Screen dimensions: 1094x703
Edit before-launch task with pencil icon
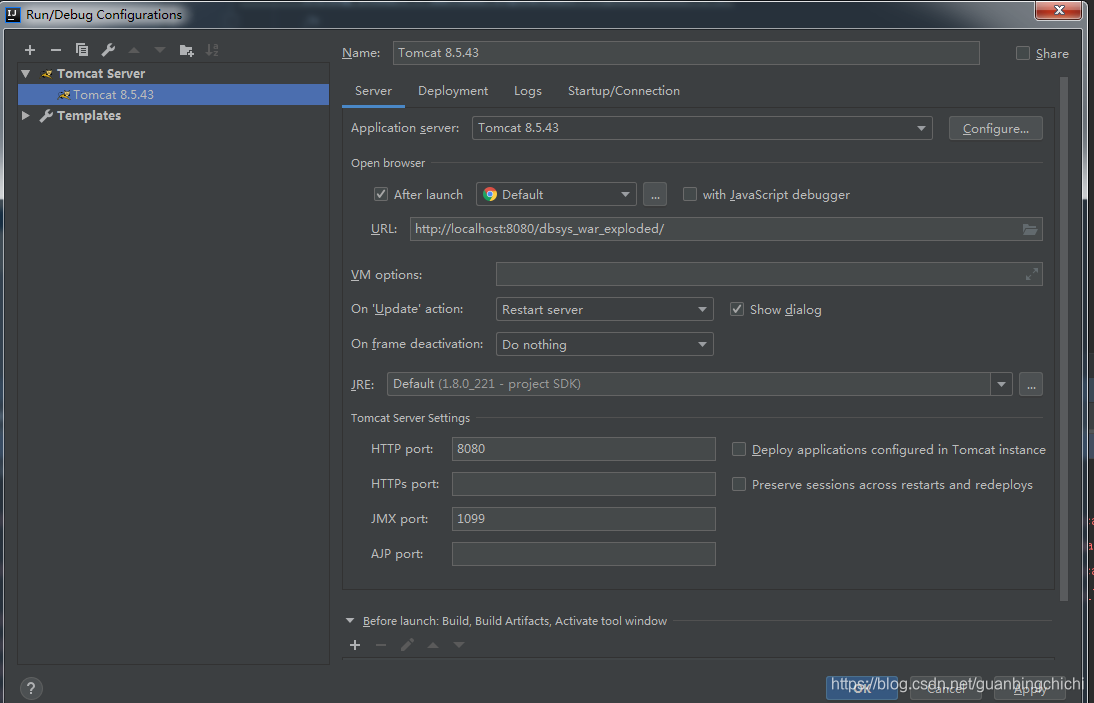407,645
